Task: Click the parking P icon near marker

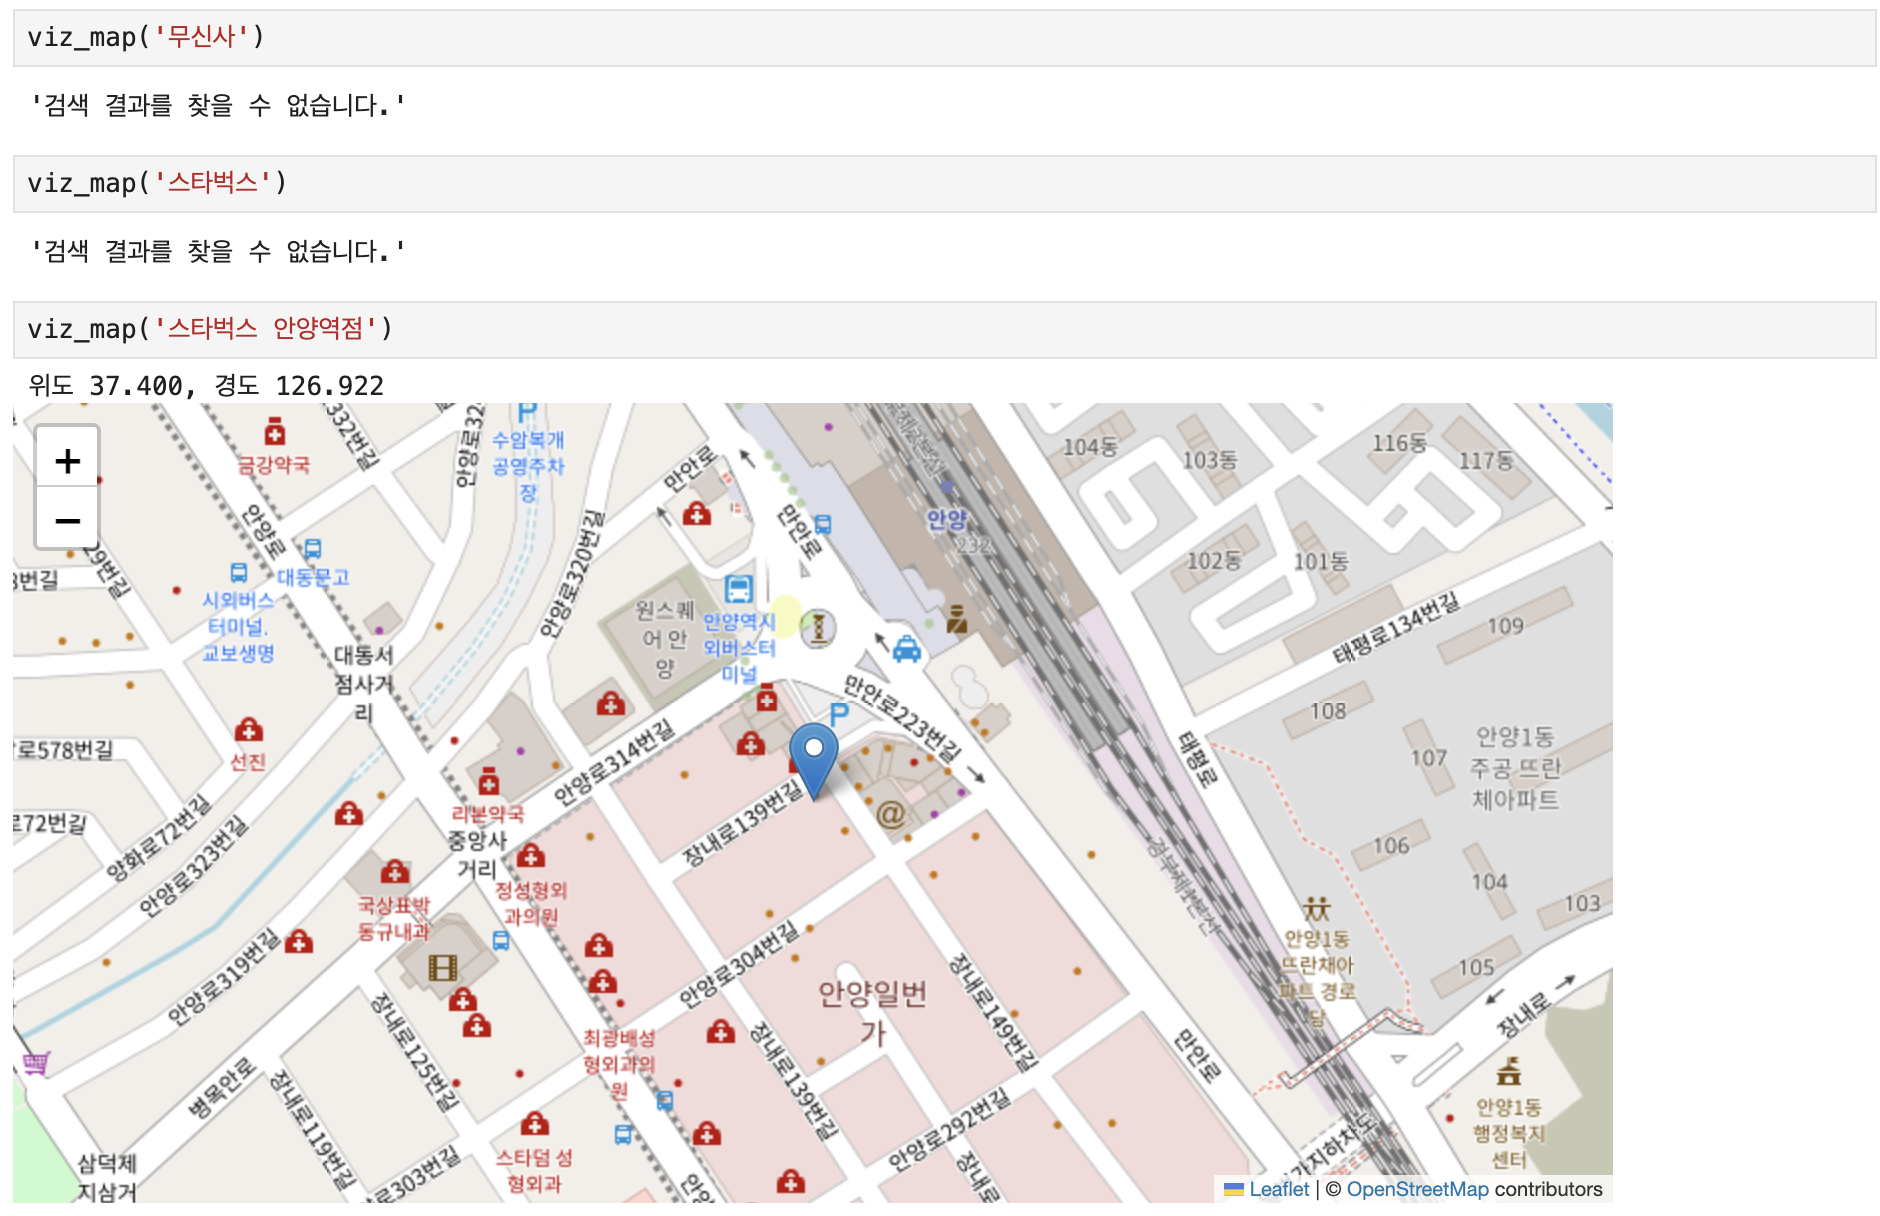Action: coord(838,713)
